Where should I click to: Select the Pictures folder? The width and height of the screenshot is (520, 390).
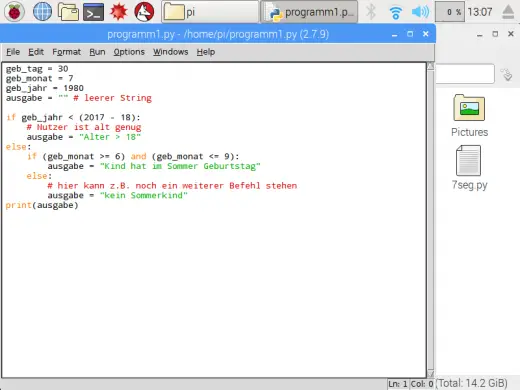(469, 115)
